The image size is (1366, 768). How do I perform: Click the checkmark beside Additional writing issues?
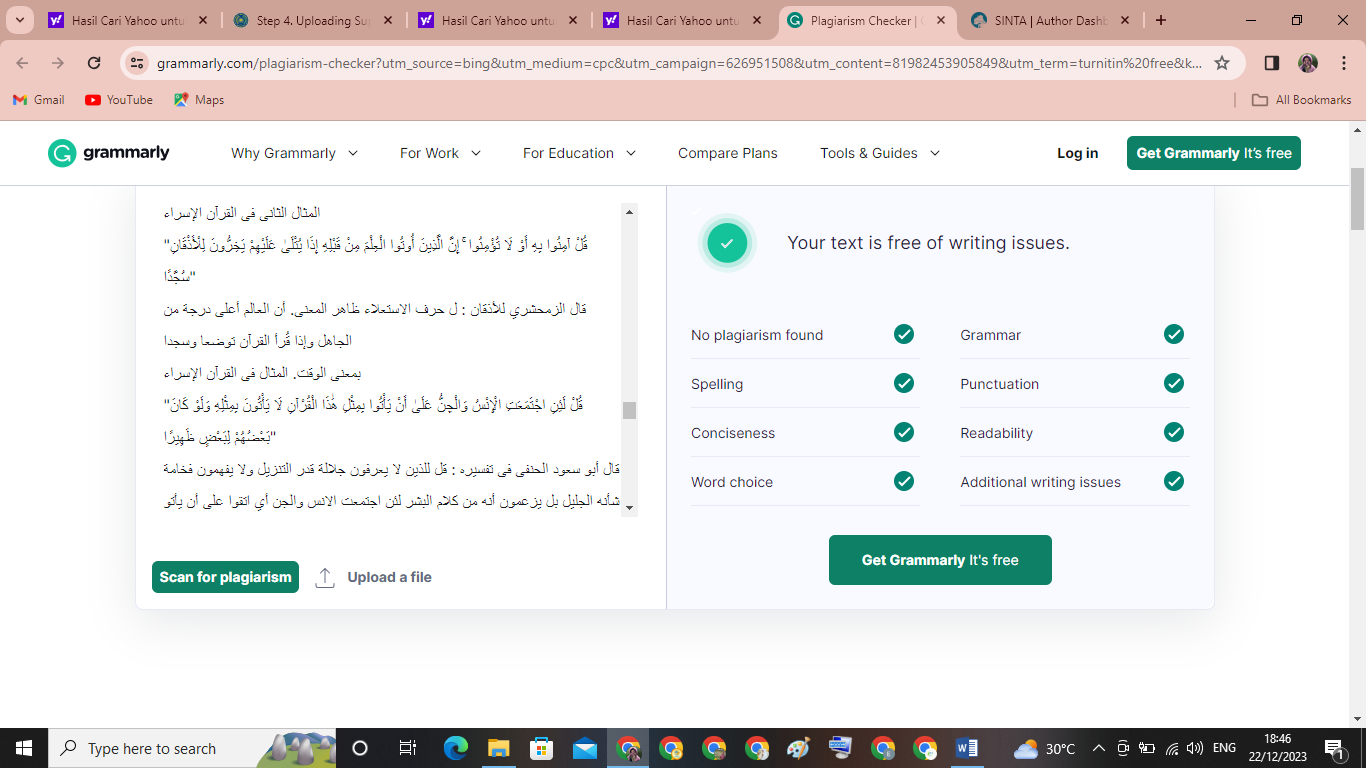[x=1174, y=481]
